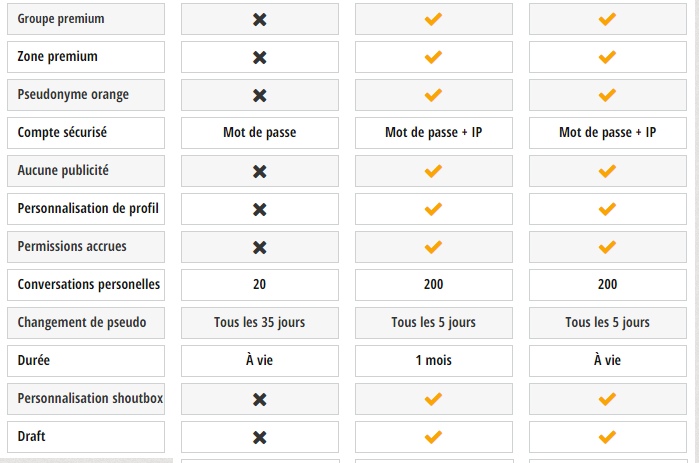Click the black X icon for Groupe premium
Viewport: 699px width, 463px height.
pyautogui.click(x=259, y=19)
